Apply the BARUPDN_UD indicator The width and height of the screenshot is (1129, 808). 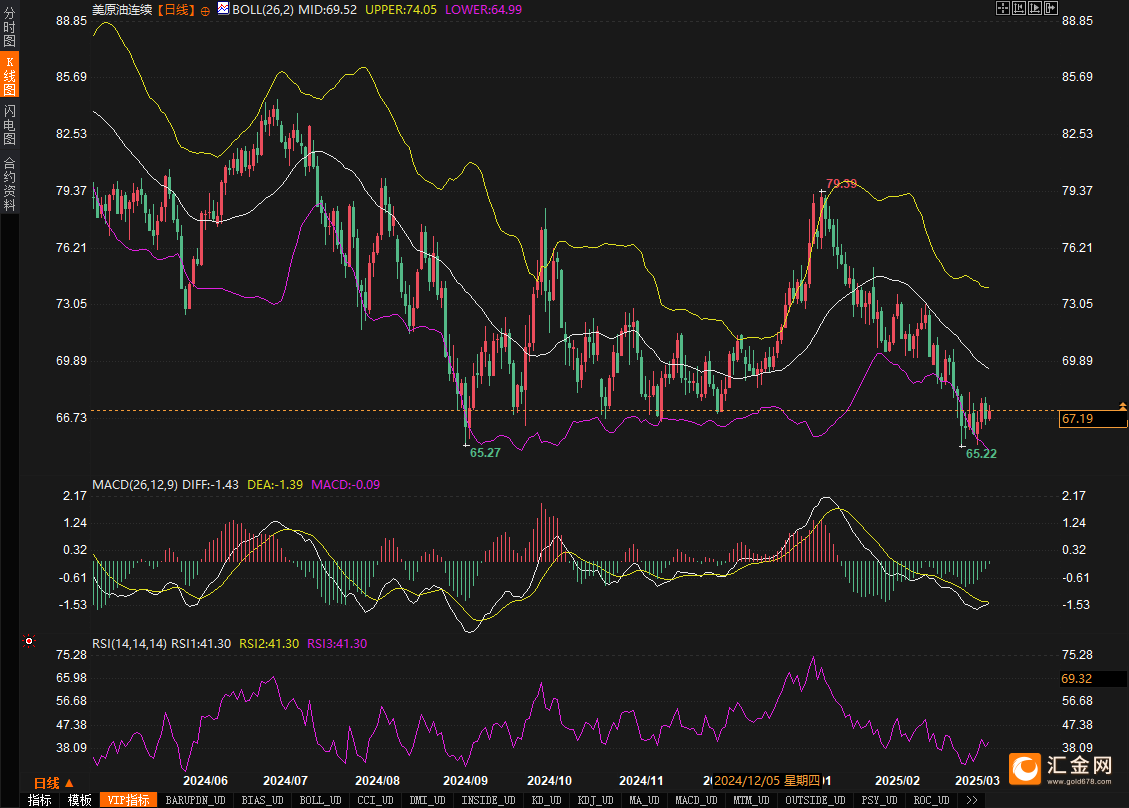tap(195, 800)
